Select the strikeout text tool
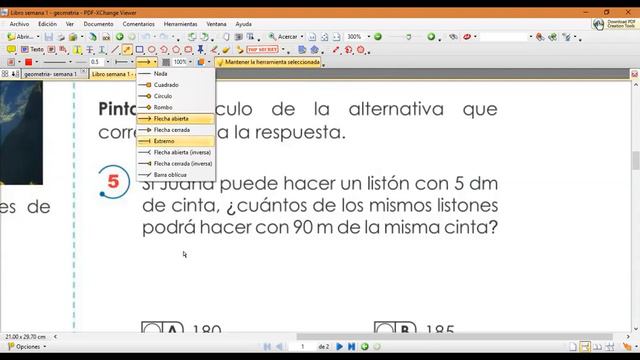This screenshot has width=640, height=360. pos(89,50)
